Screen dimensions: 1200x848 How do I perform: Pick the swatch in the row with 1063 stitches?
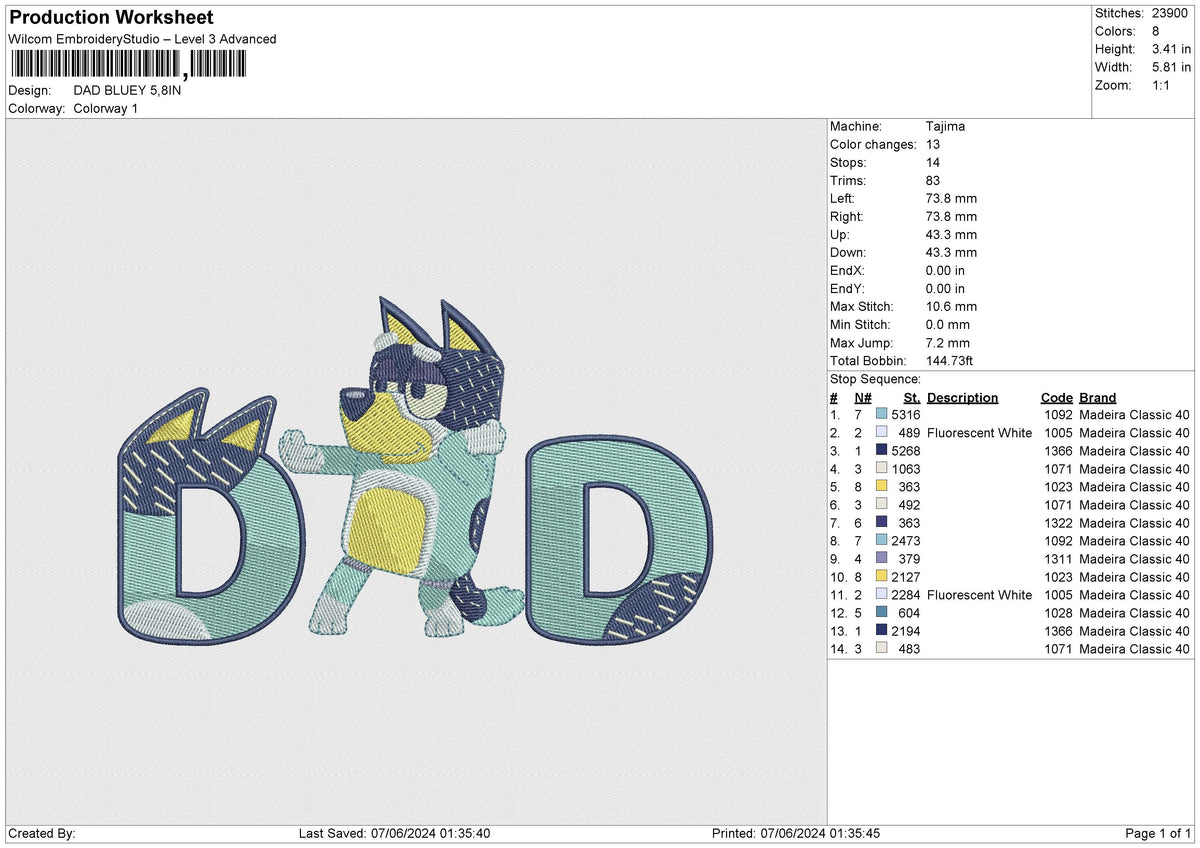(x=881, y=469)
